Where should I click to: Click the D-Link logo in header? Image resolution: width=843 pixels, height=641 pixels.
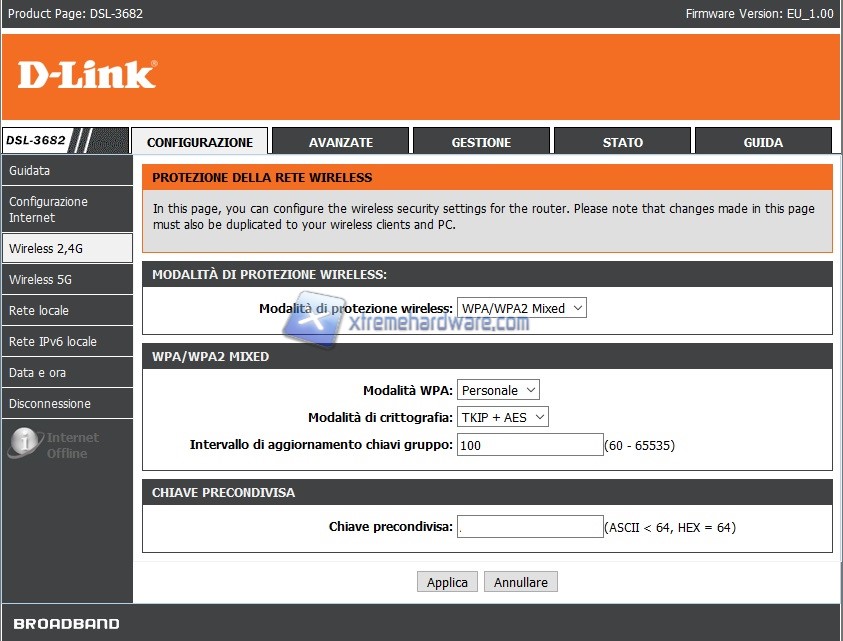[87, 74]
